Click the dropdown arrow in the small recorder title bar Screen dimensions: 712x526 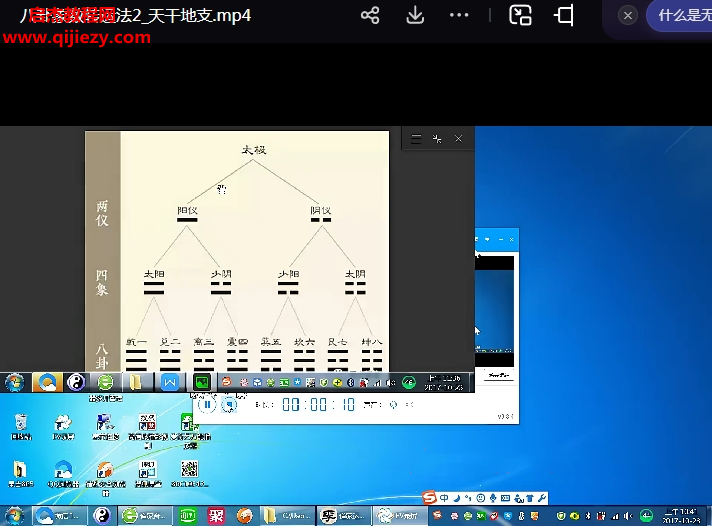pos(487,239)
